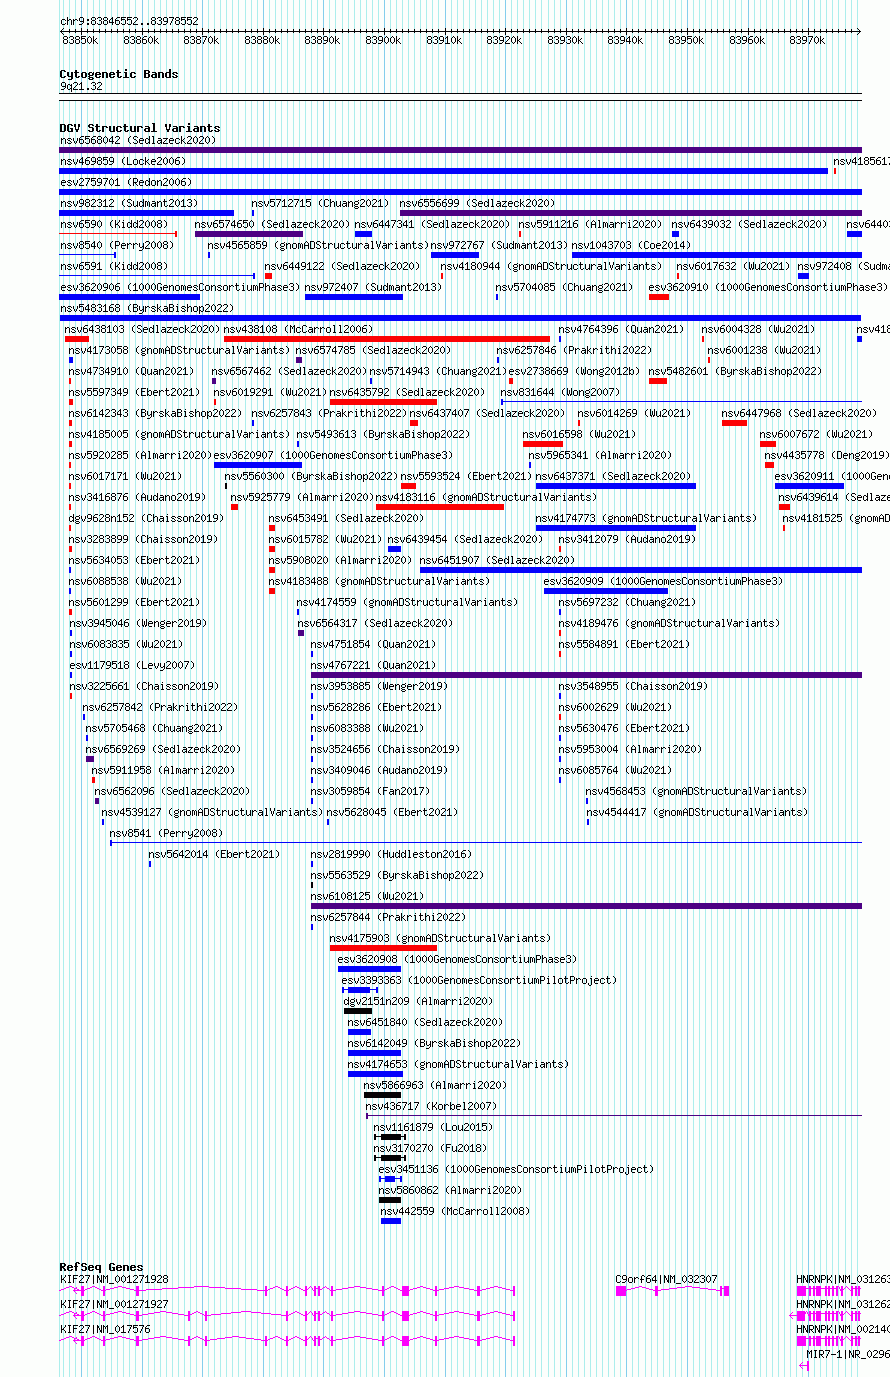Click variant nsv1161879 (Lou2015)
Viewport: 890px width, 1377px height.
point(433,1127)
